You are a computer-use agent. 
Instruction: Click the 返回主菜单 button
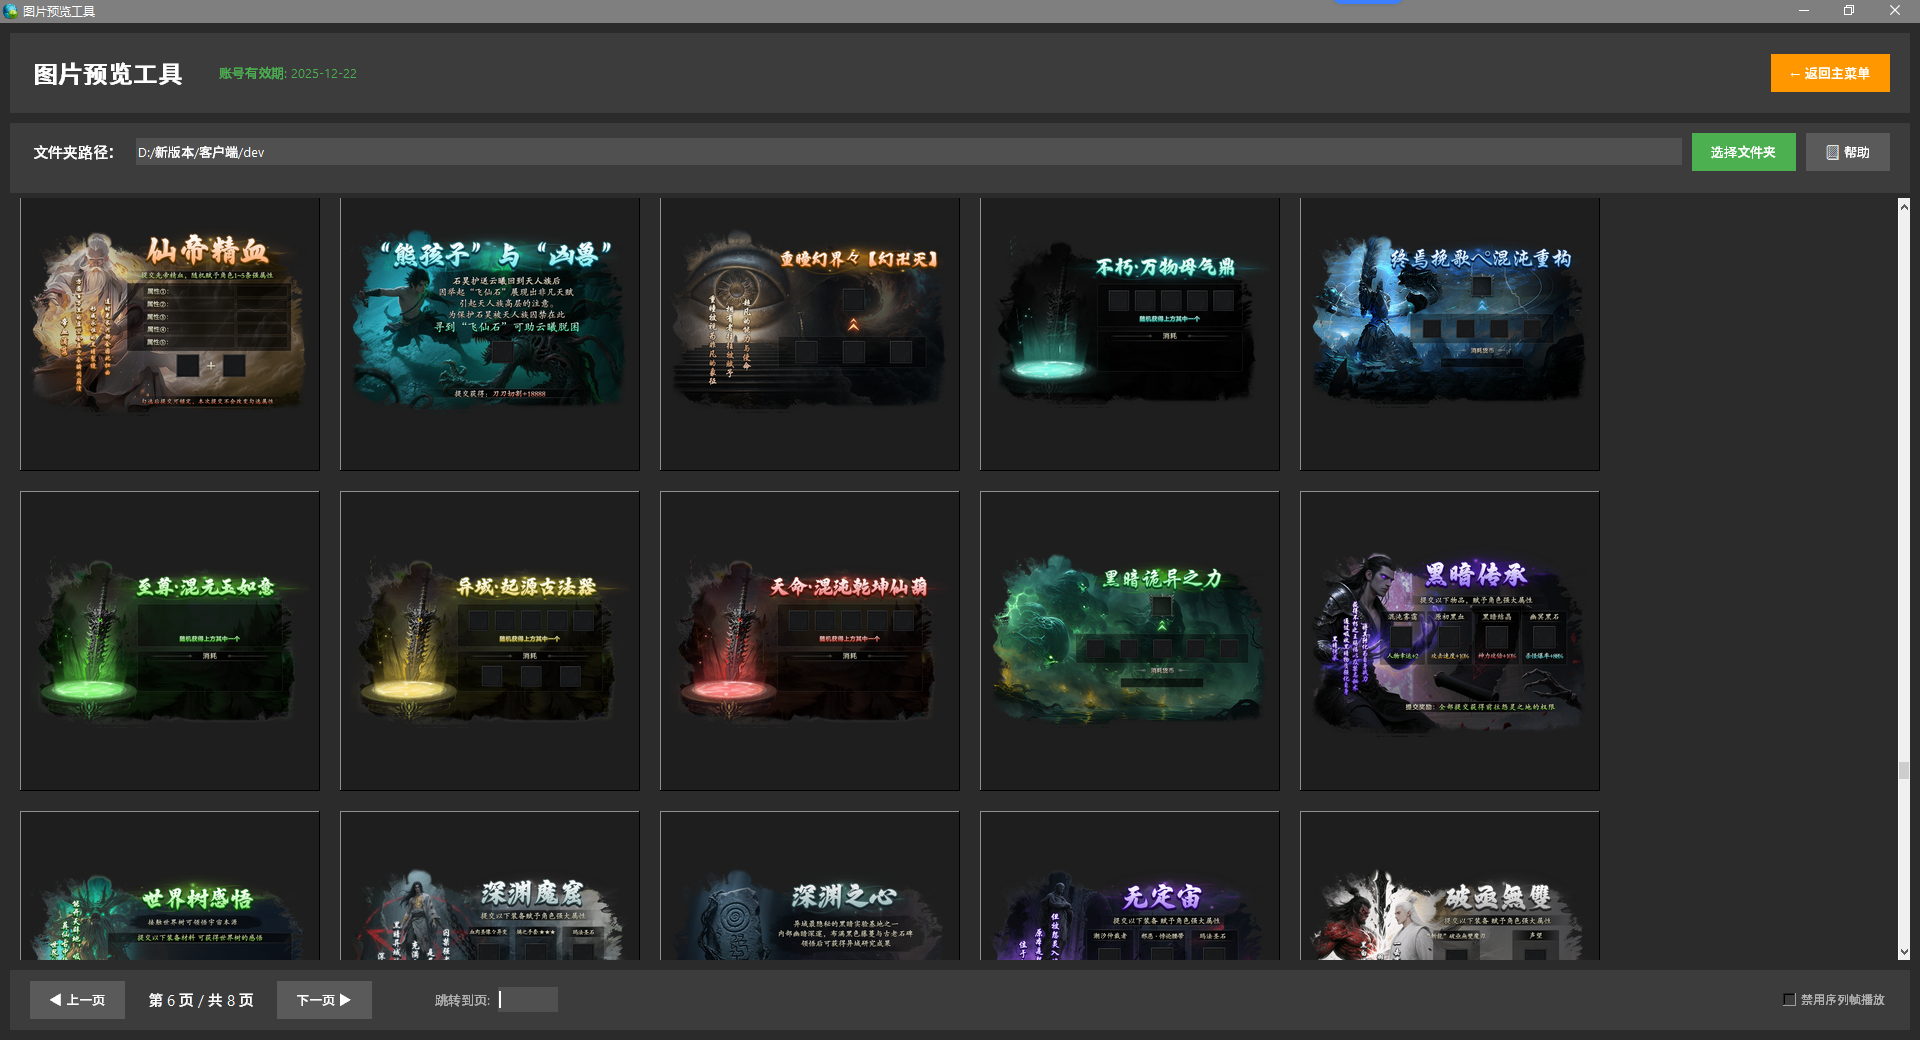tap(1829, 73)
